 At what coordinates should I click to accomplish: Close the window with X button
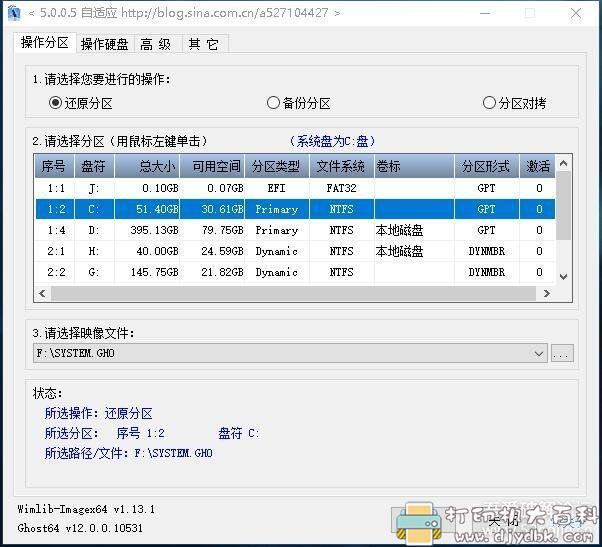[x=576, y=13]
